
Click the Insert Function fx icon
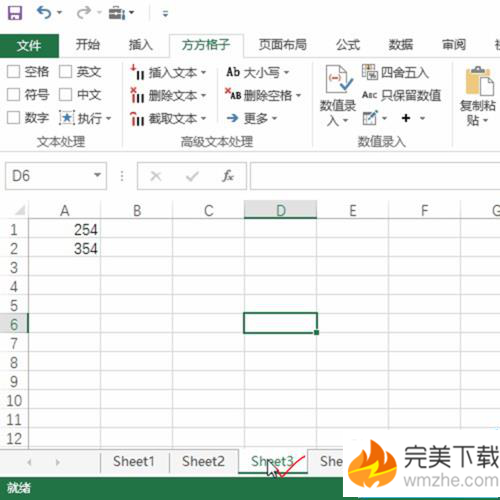[228, 176]
